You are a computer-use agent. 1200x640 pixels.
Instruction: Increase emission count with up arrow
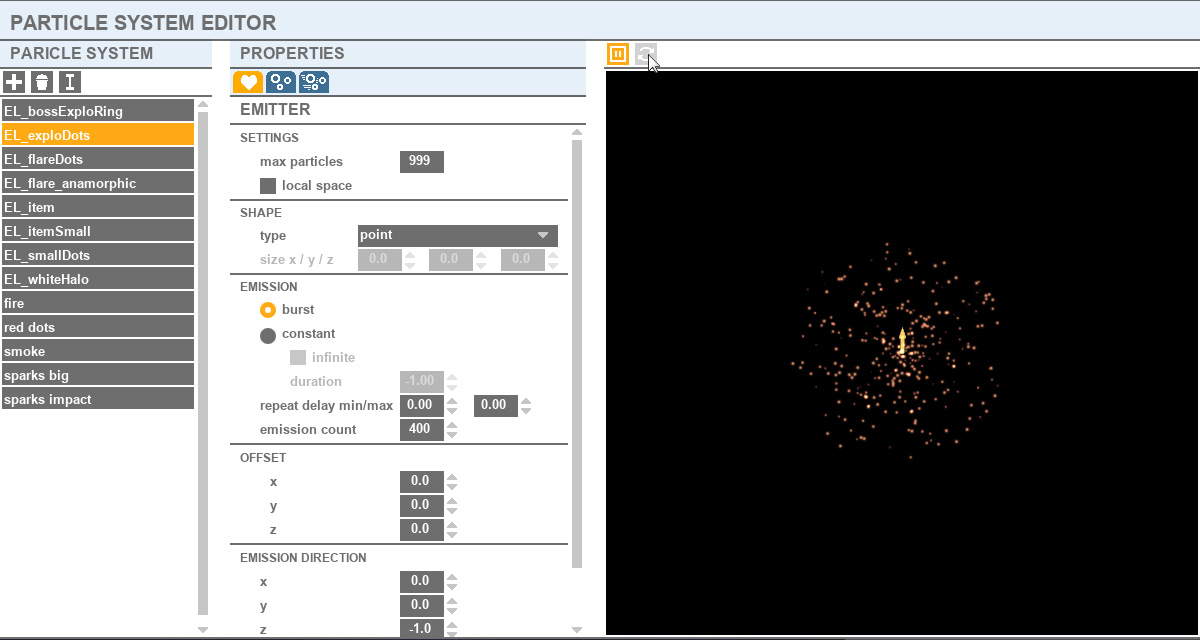(452, 424)
